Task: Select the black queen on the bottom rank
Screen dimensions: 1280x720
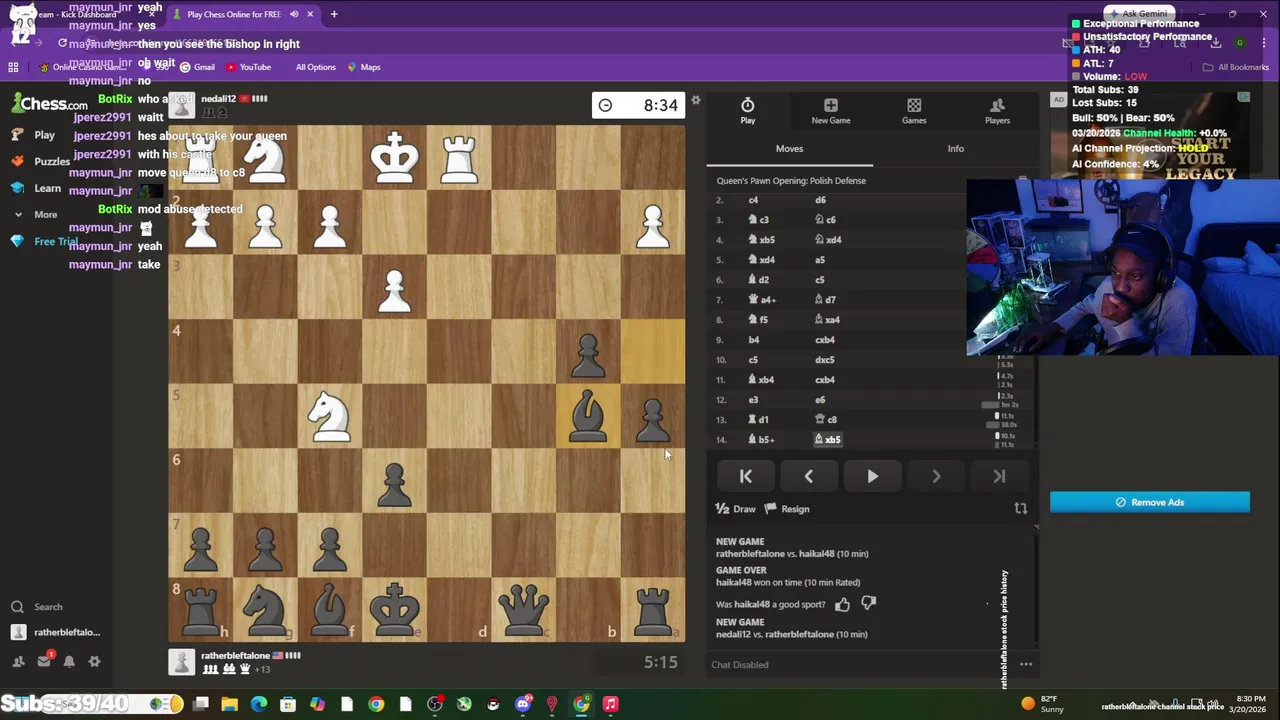Action: coord(523,608)
